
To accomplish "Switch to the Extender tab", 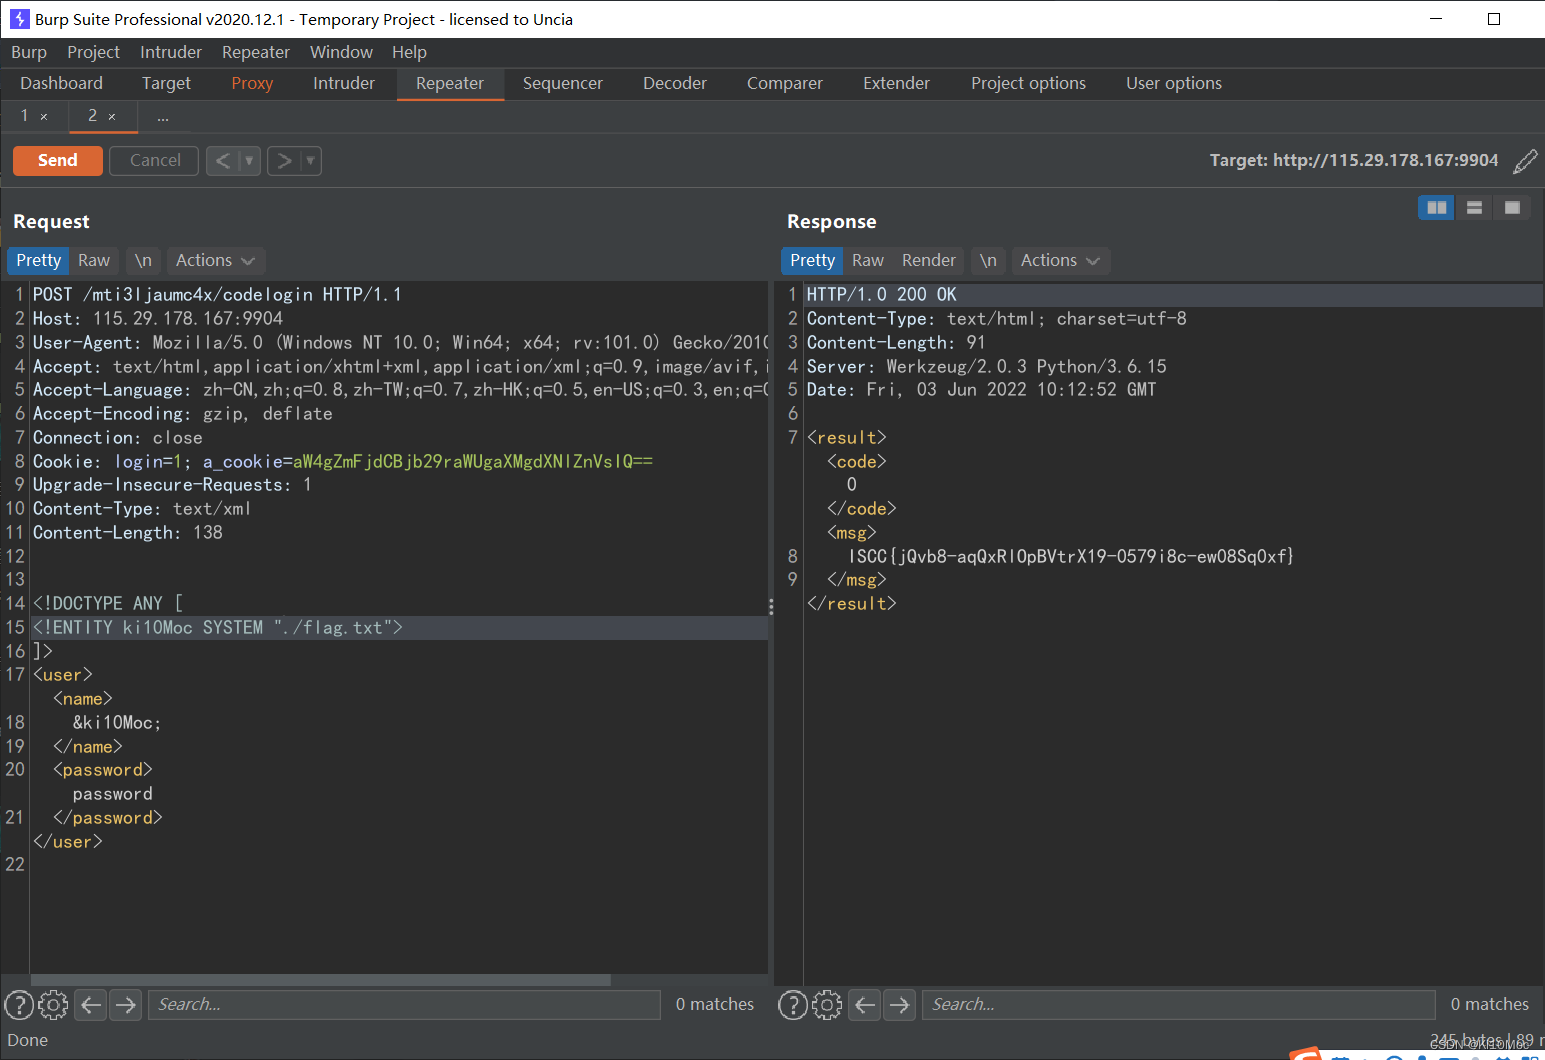I will [897, 84].
